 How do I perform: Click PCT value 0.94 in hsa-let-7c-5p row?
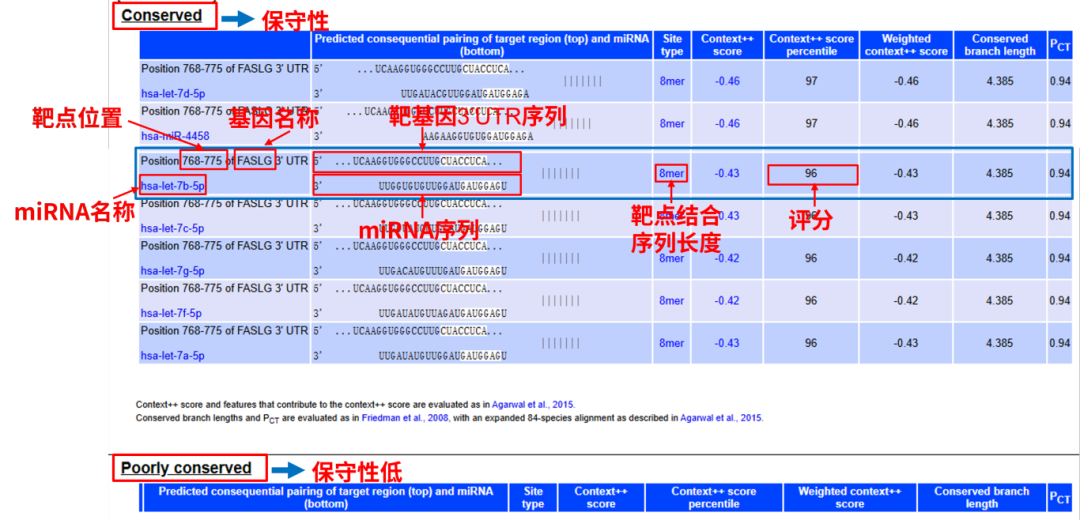(1060, 216)
